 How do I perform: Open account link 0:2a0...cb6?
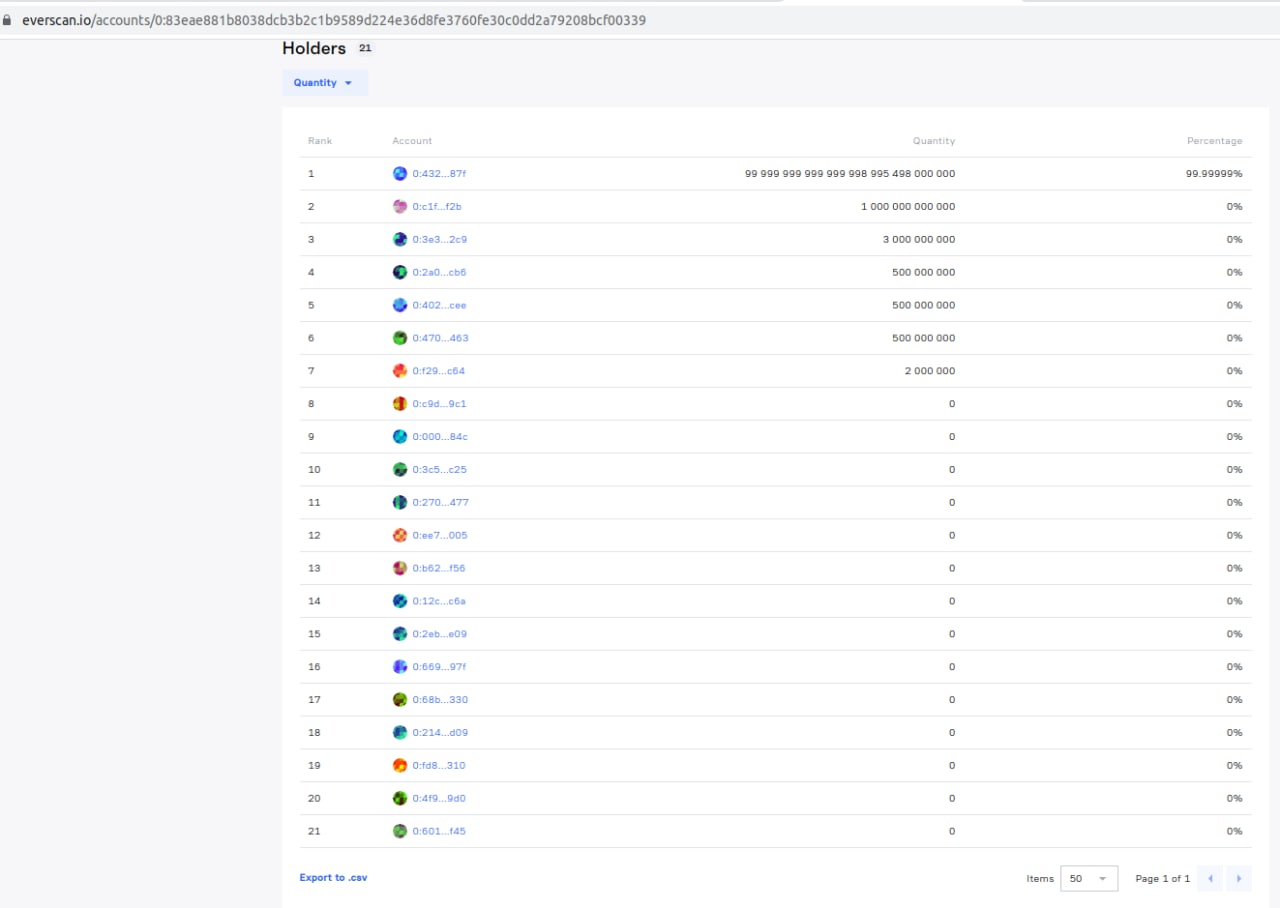pyautogui.click(x=439, y=273)
